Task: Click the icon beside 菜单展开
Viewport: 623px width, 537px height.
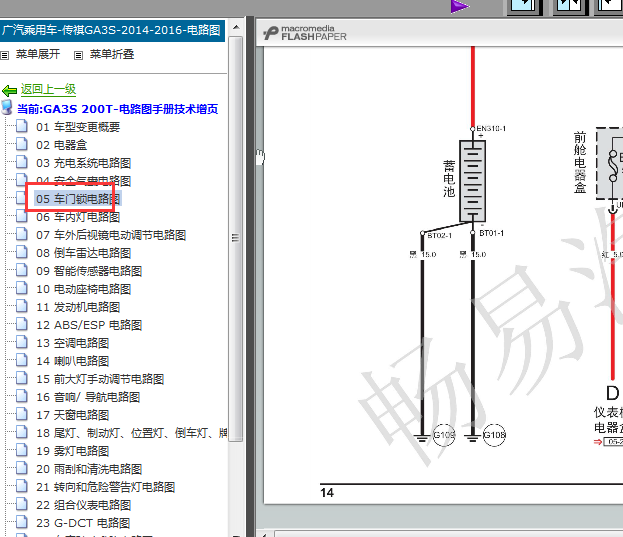Action: [4, 55]
